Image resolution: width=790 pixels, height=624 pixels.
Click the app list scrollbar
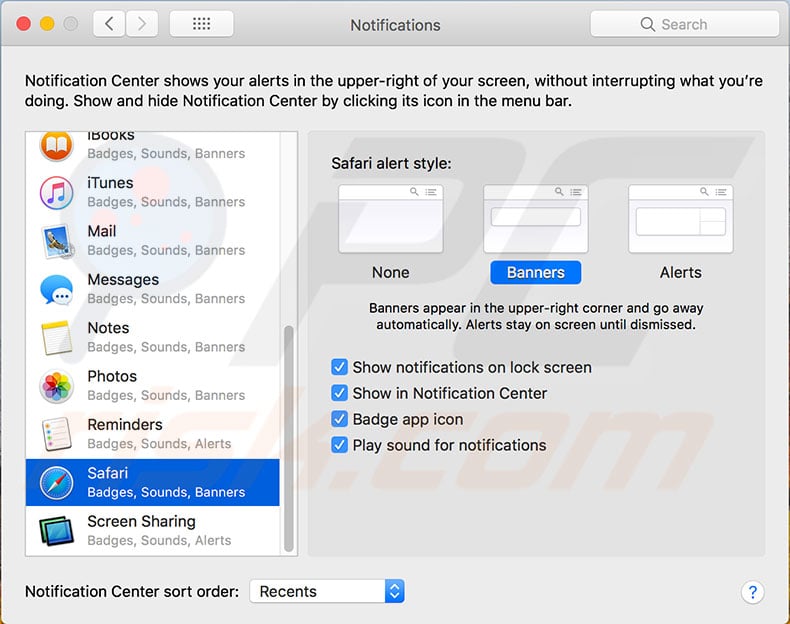pyautogui.click(x=289, y=439)
